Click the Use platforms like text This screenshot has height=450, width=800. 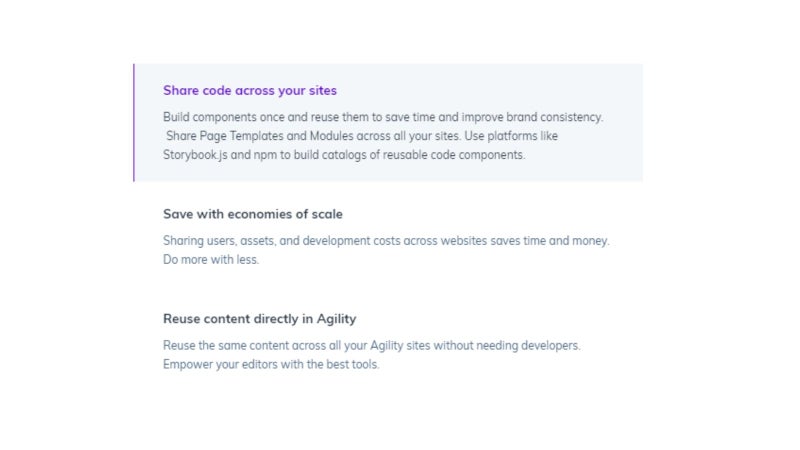[511, 136]
